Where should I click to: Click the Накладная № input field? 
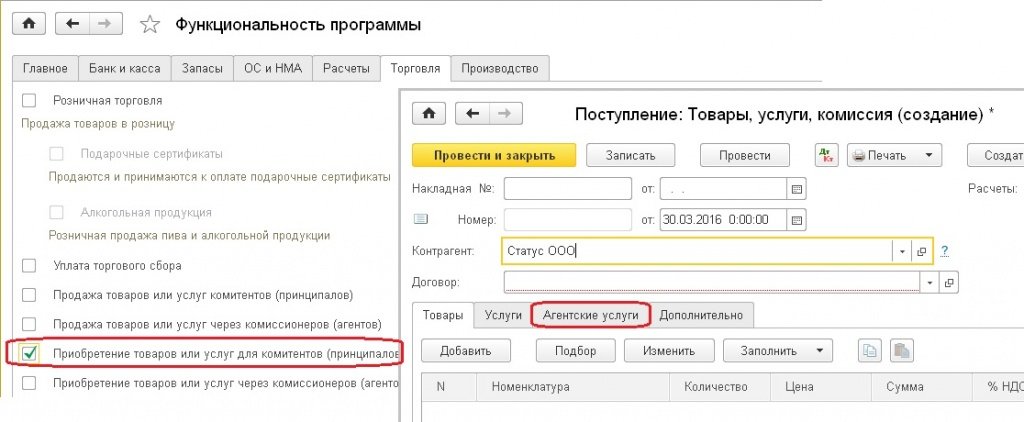565,189
